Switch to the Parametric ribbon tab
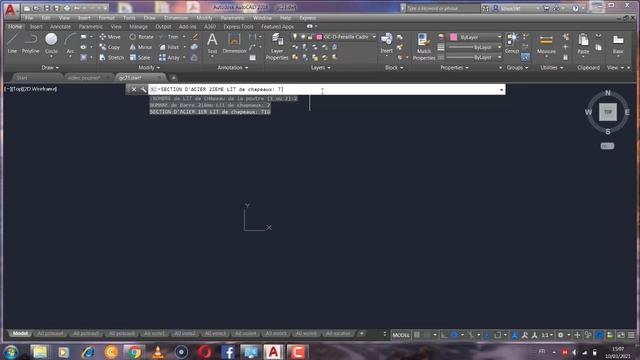This screenshot has width=640, height=360. 91,27
